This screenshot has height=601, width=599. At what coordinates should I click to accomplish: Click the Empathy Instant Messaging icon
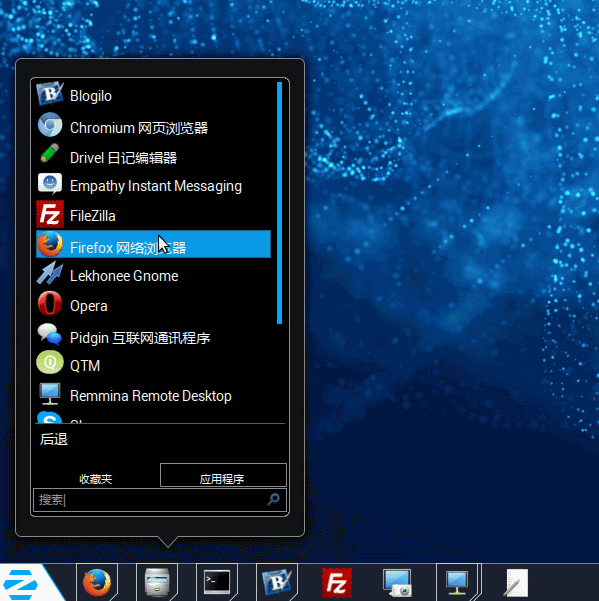[x=50, y=184]
